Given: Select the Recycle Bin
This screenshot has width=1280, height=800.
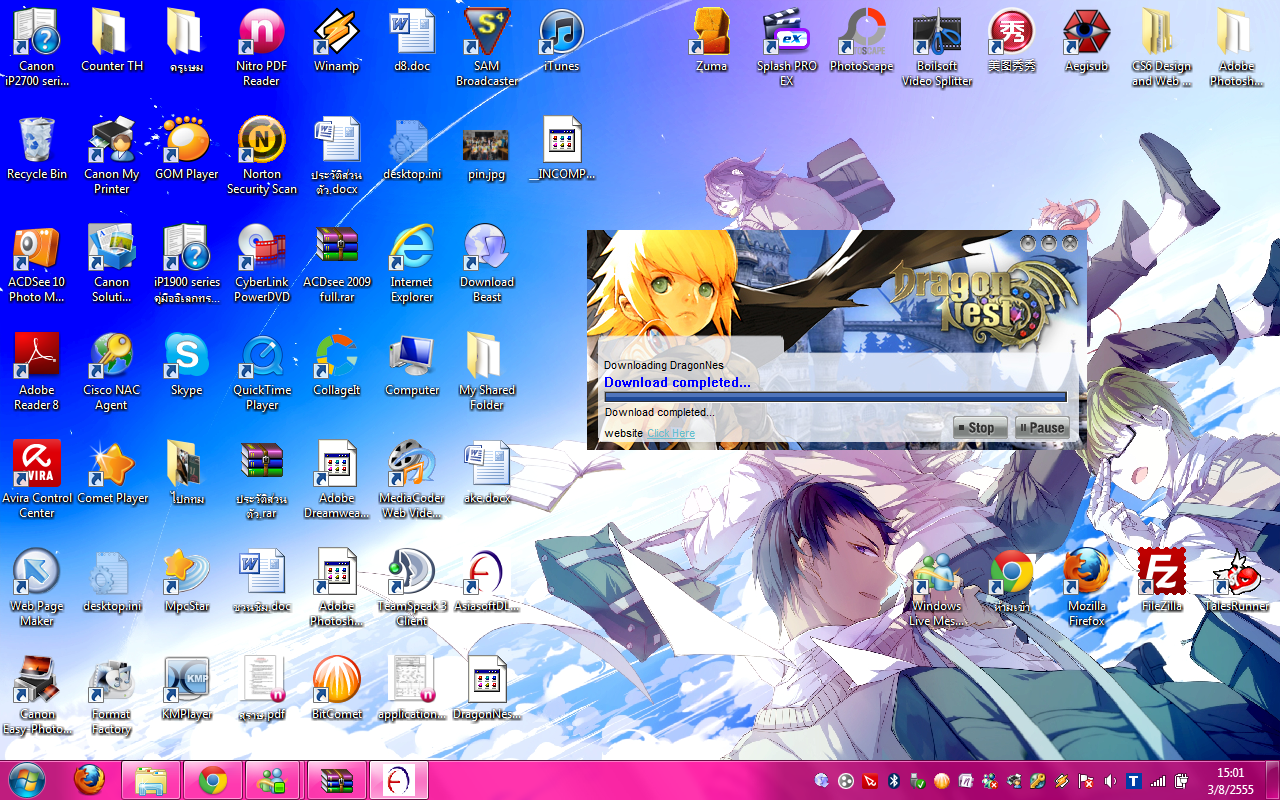Looking at the screenshot, I should pyautogui.click(x=37, y=148).
